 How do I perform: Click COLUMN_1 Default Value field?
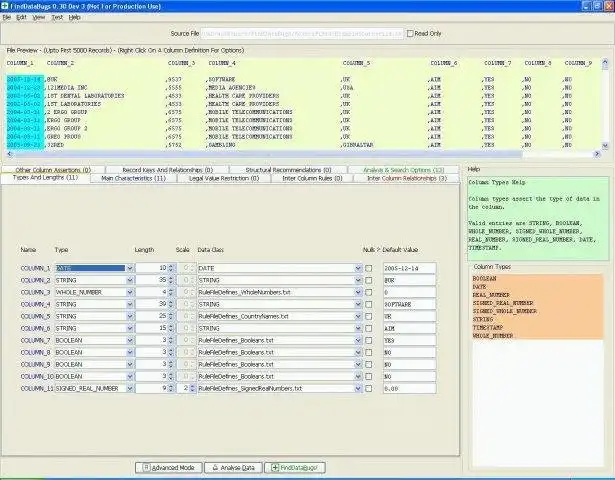pyautogui.click(x=409, y=268)
